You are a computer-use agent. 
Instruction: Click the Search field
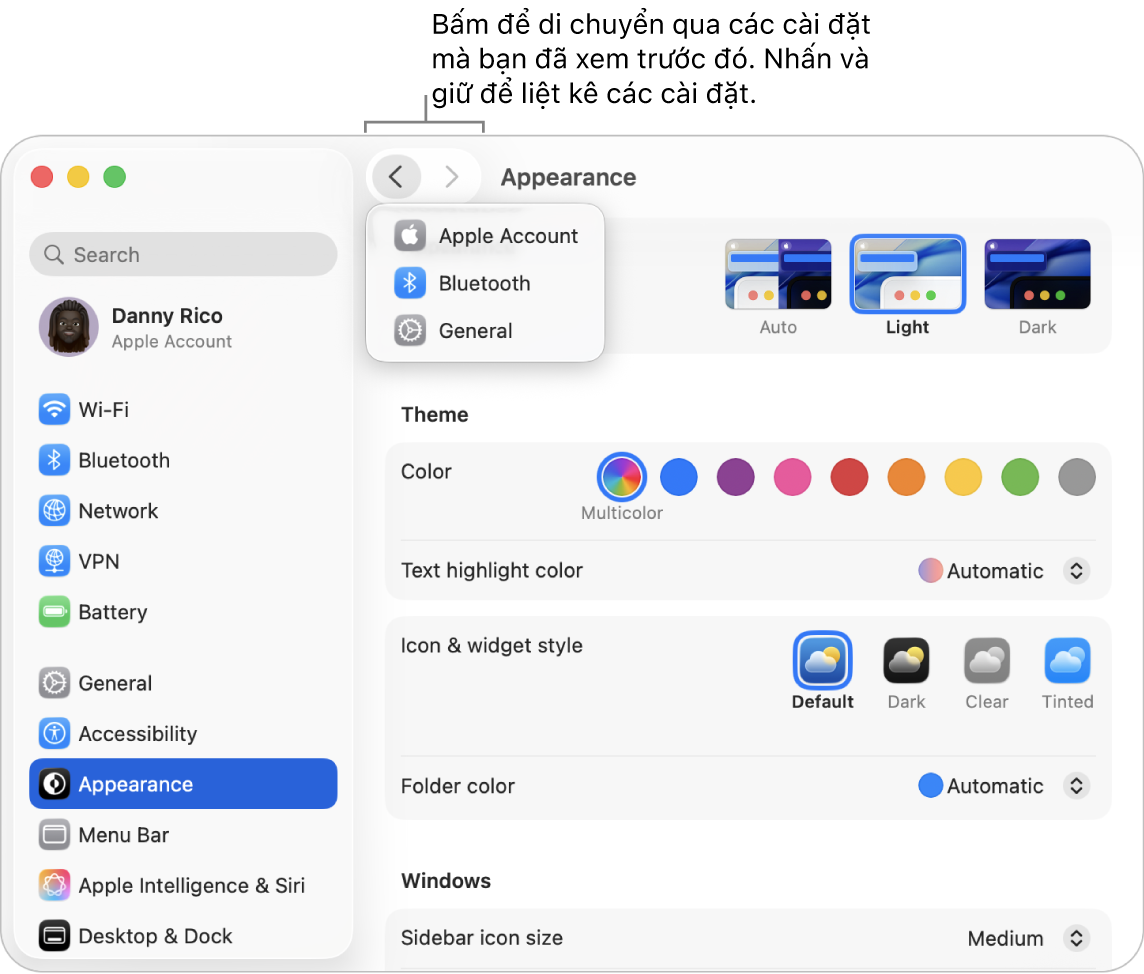(x=184, y=255)
